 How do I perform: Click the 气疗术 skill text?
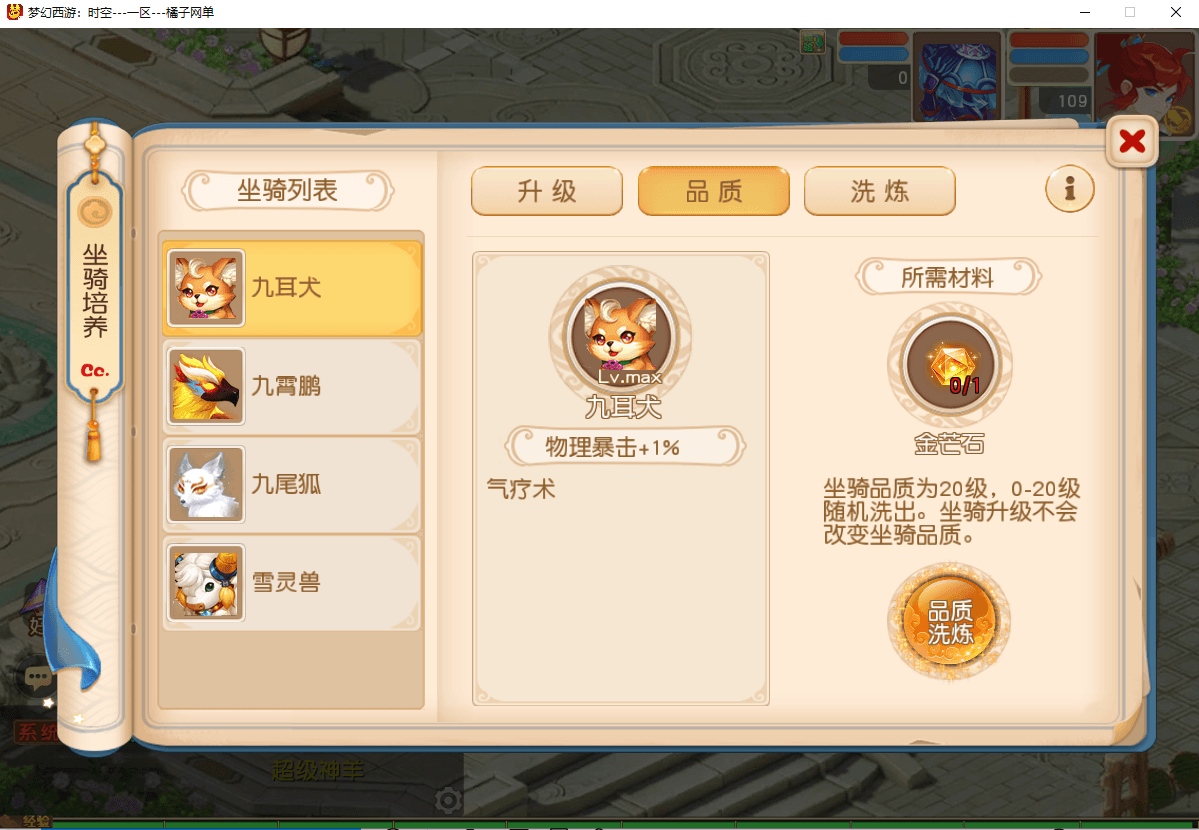(521, 489)
